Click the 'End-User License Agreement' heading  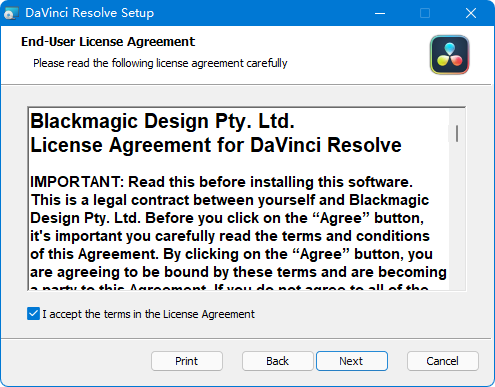tap(108, 42)
